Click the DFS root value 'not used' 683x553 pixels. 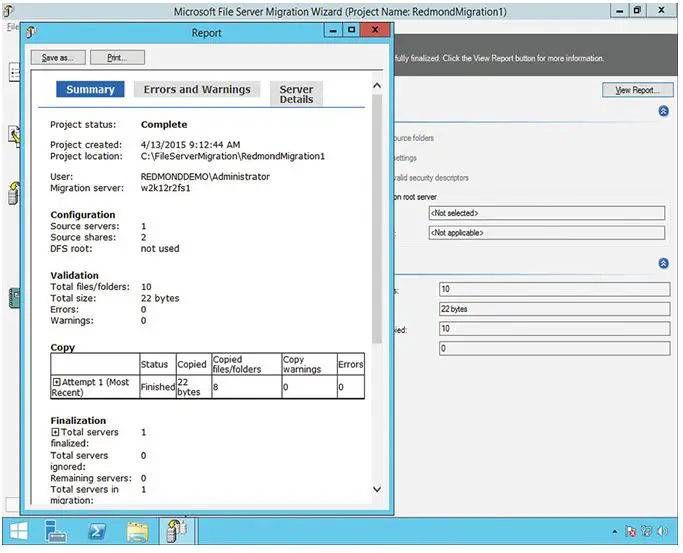(160, 248)
